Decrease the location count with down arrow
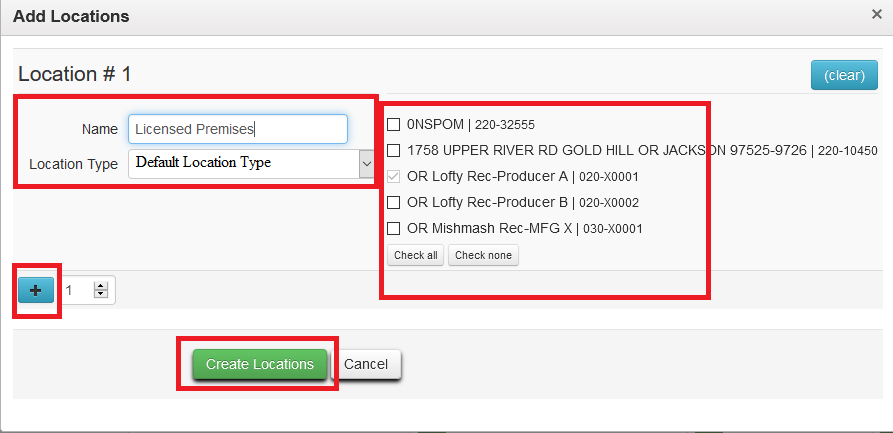The image size is (893, 433). tap(100, 295)
